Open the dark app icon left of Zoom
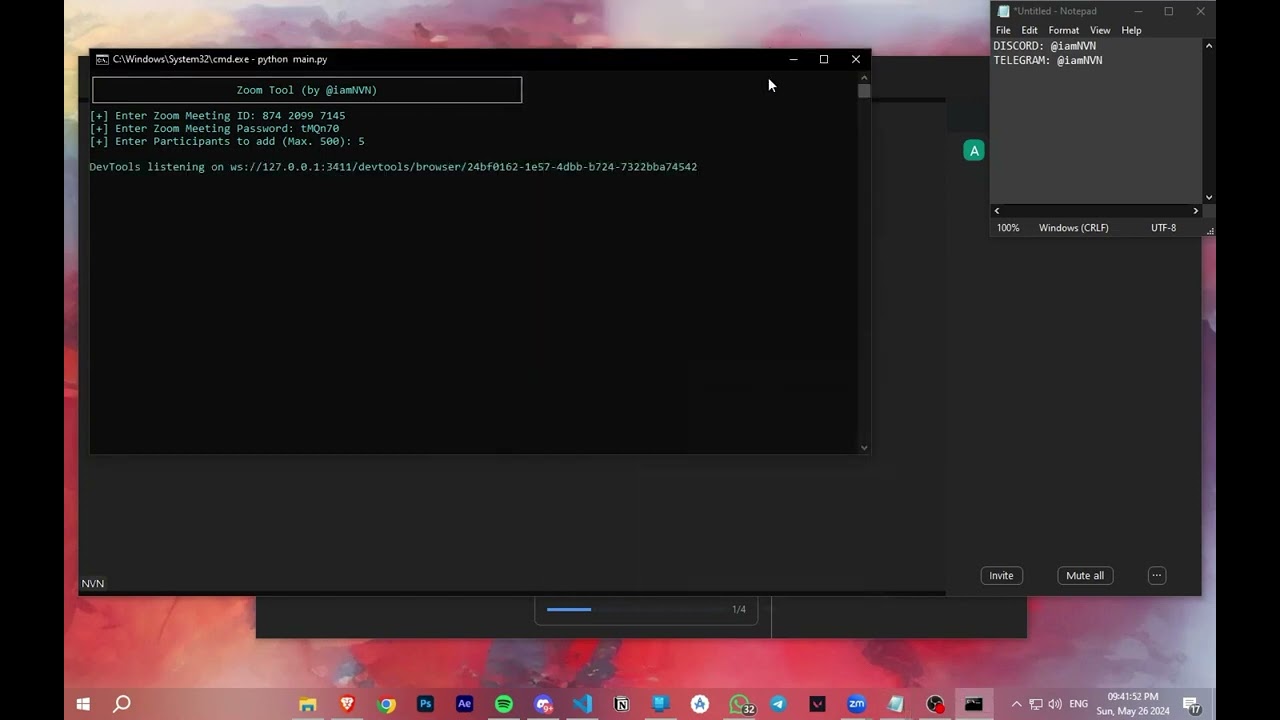The image size is (1280, 720). [817, 704]
